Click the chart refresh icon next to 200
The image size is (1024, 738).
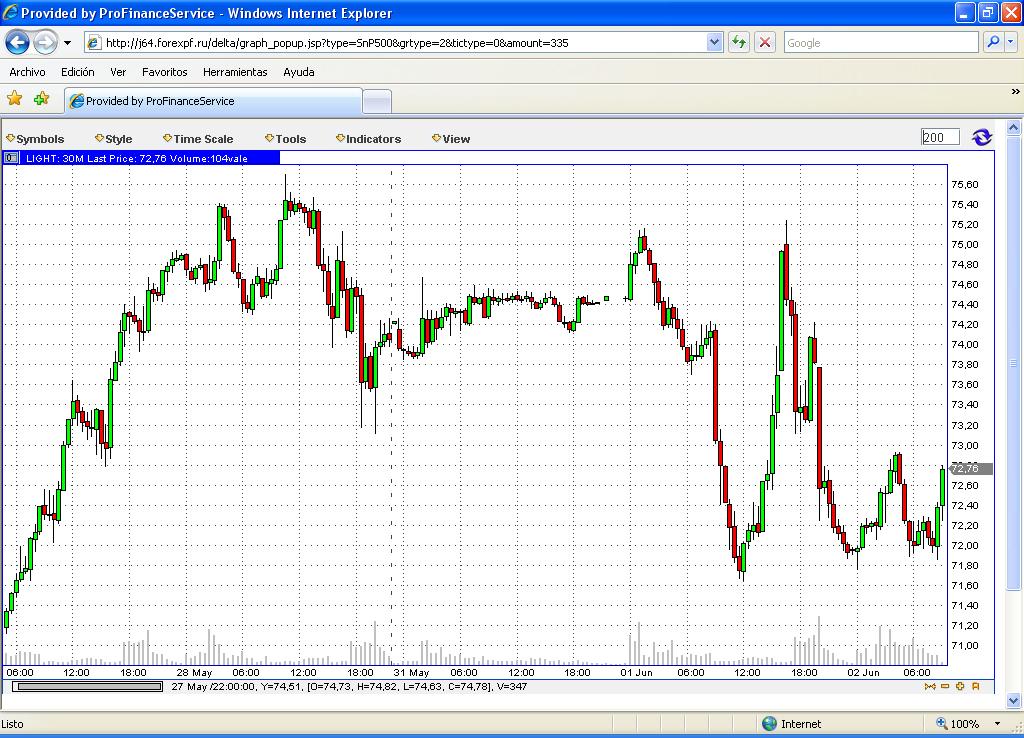tap(982, 137)
